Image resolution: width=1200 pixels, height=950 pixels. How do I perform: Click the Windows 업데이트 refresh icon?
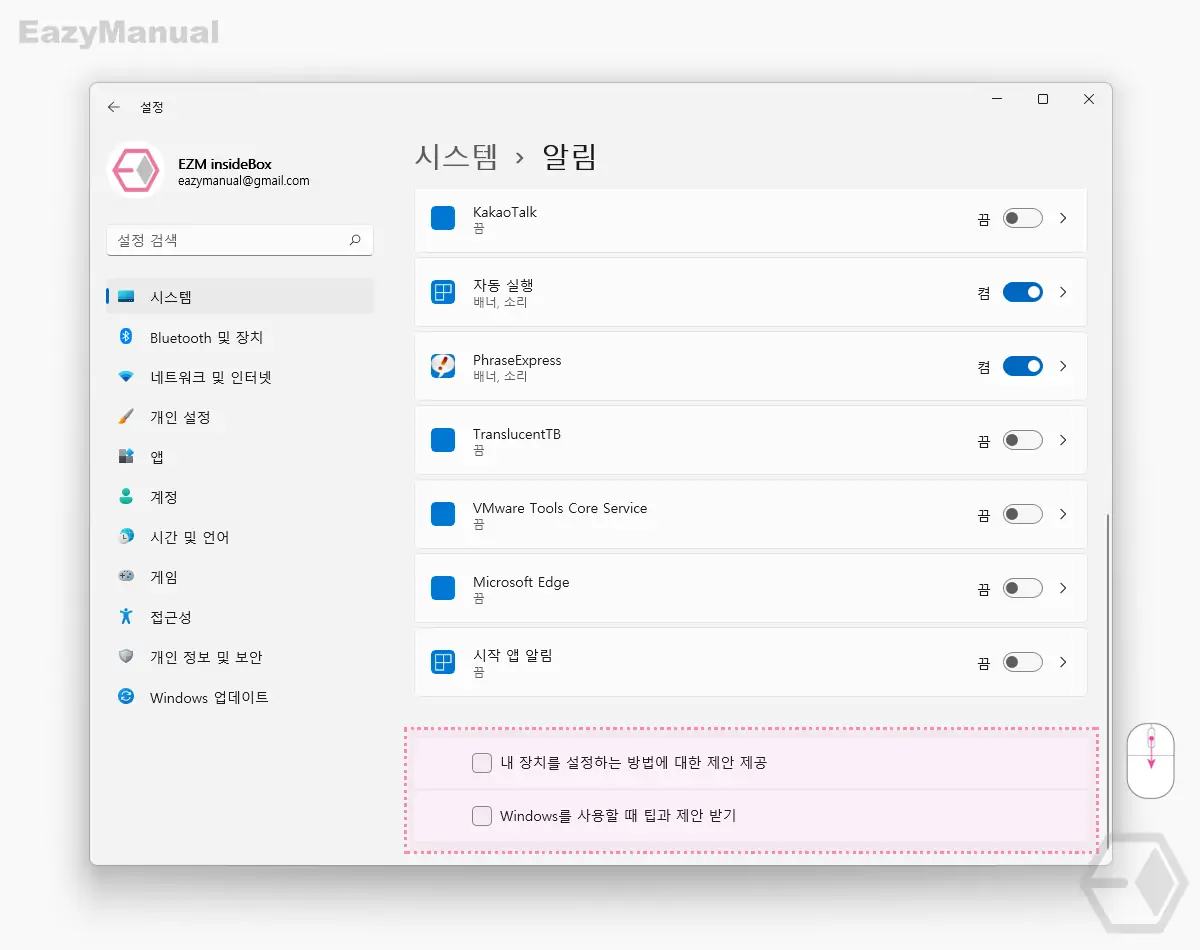[126, 697]
